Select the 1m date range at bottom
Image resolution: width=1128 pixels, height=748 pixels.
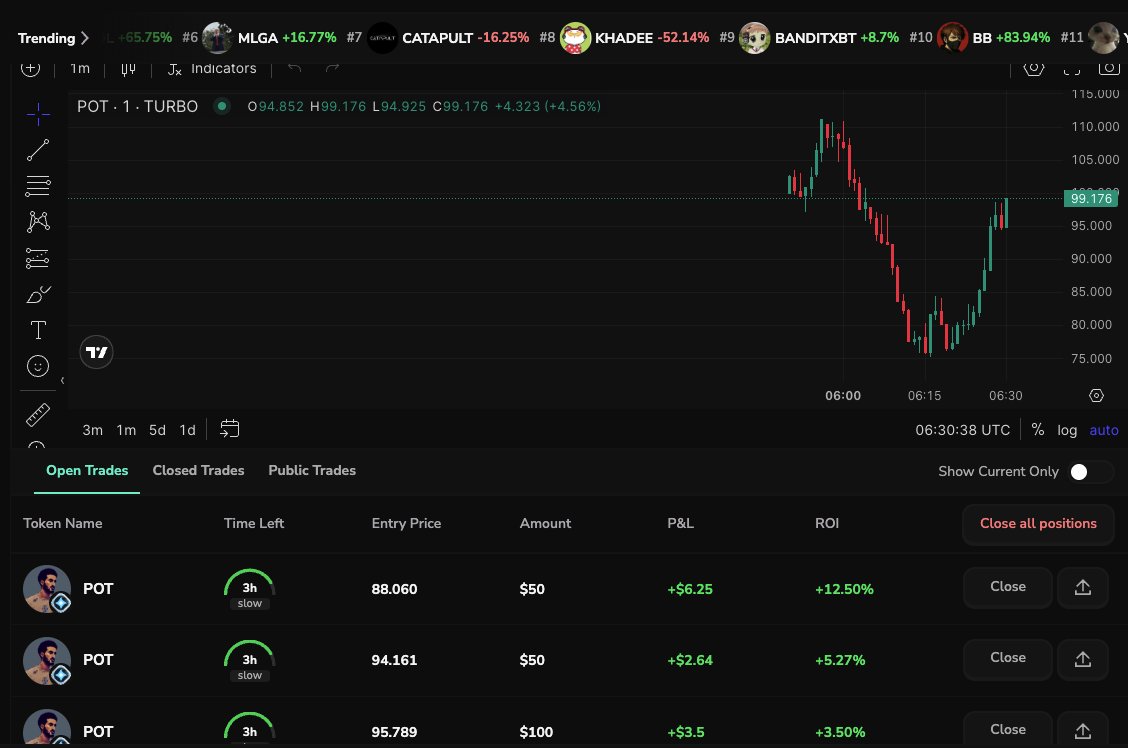pyautogui.click(x=126, y=430)
